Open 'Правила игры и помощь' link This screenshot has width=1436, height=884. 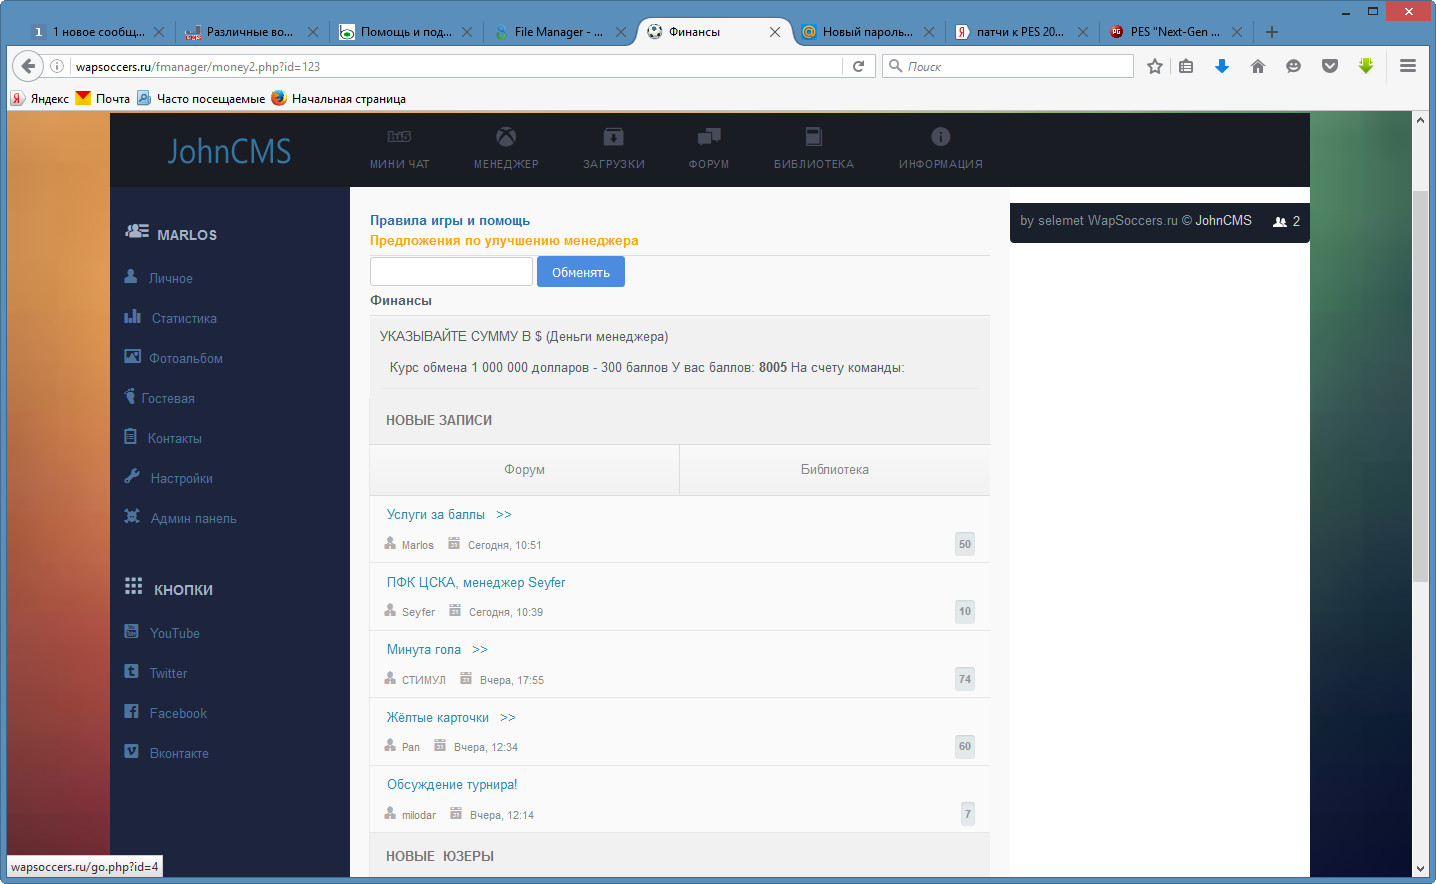point(450,220)
